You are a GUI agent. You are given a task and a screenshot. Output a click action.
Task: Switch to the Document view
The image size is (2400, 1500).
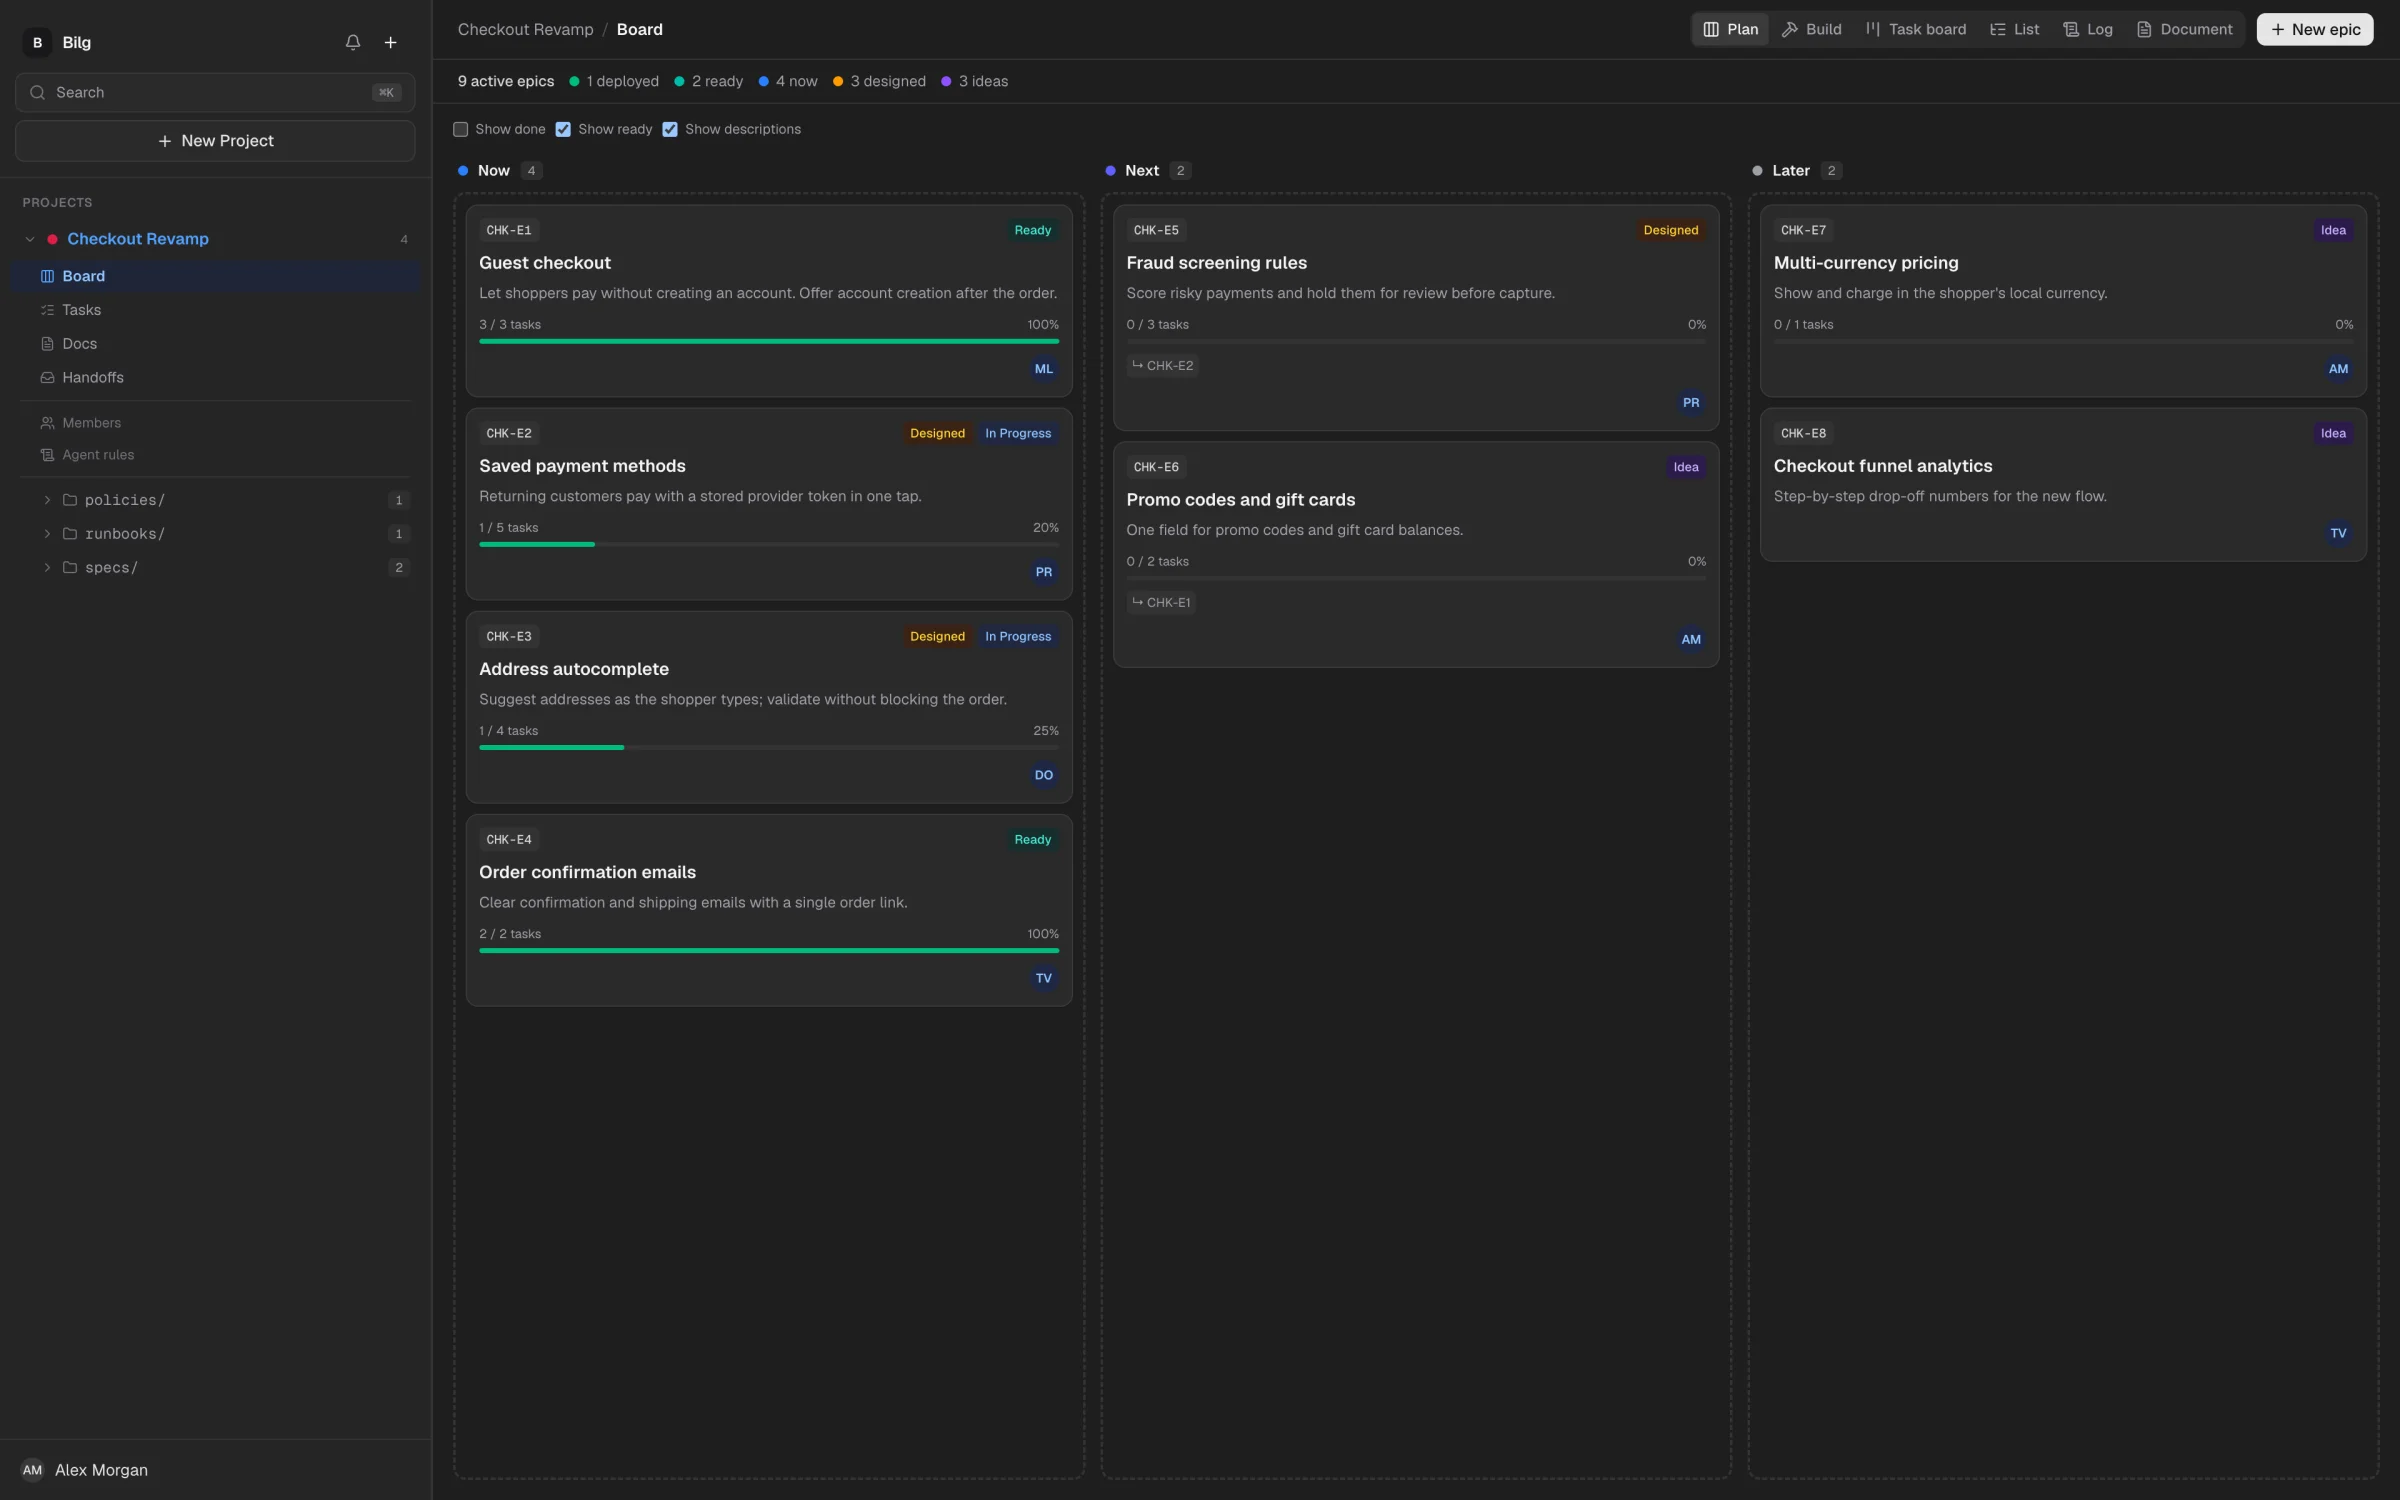click(2184, 29)
